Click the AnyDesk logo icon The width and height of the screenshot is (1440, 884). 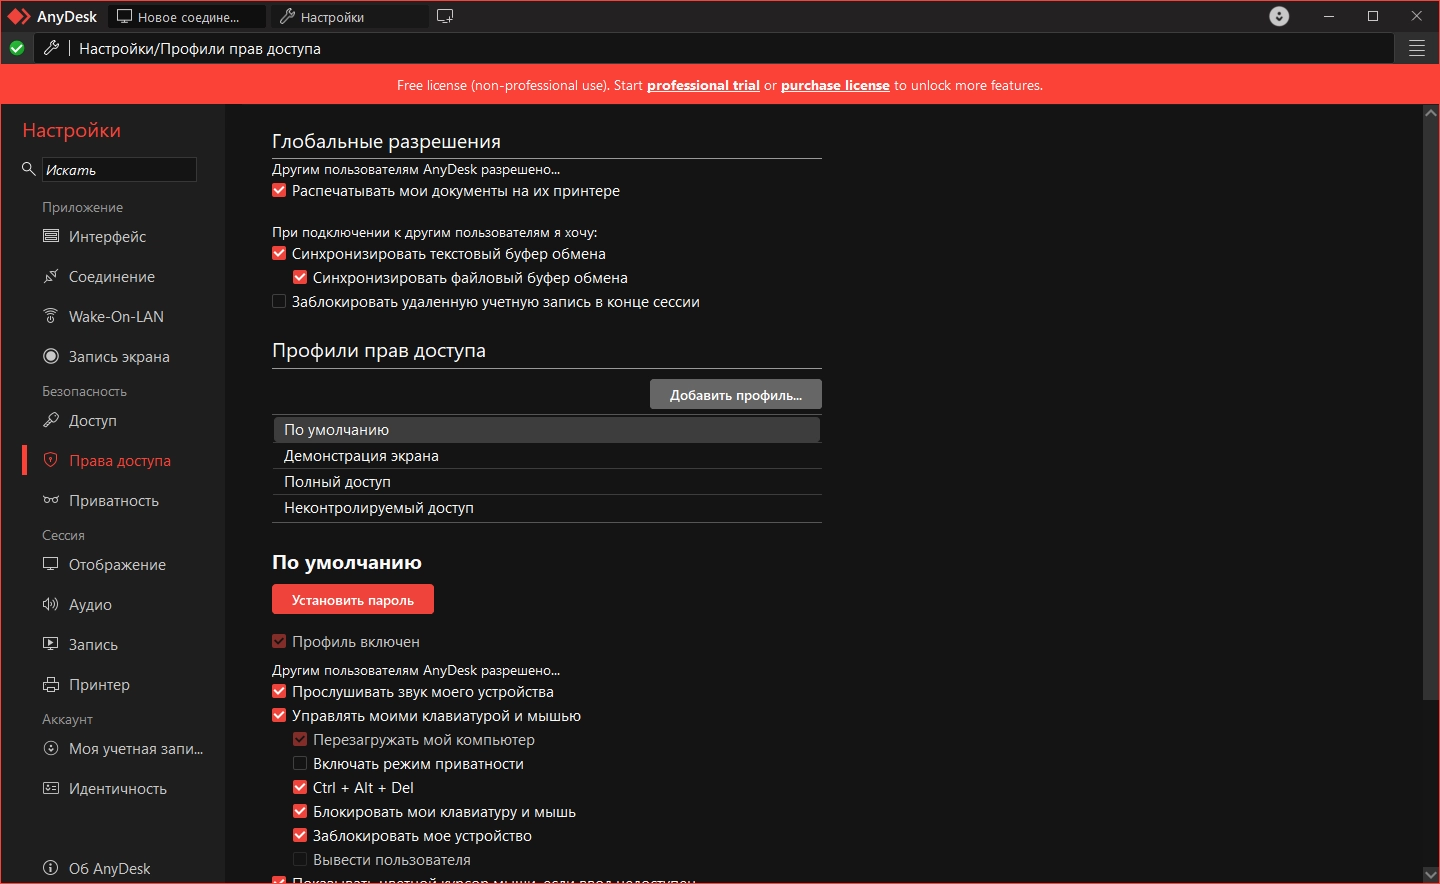tap(19, 16)
